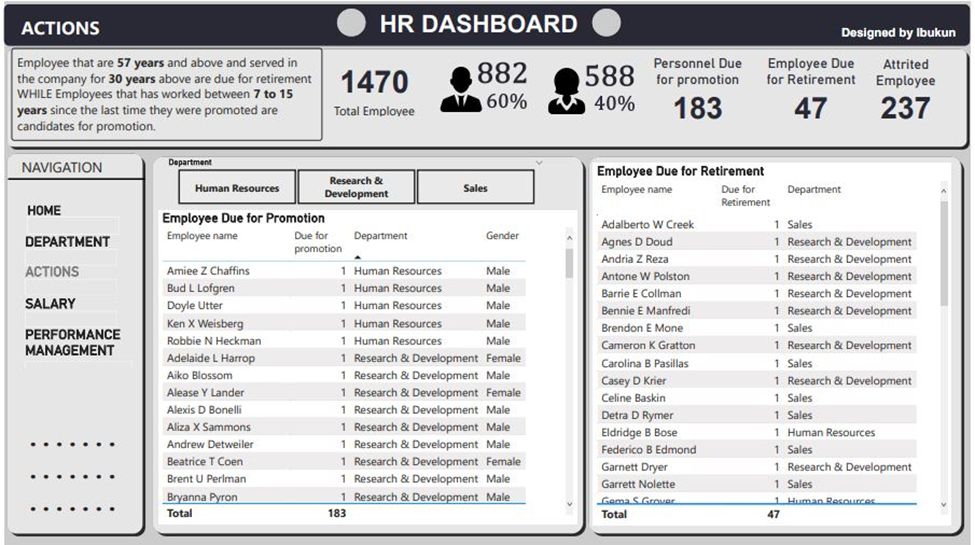Click the grey circle left of HR DASHBOARD

[x=351, y=23]
